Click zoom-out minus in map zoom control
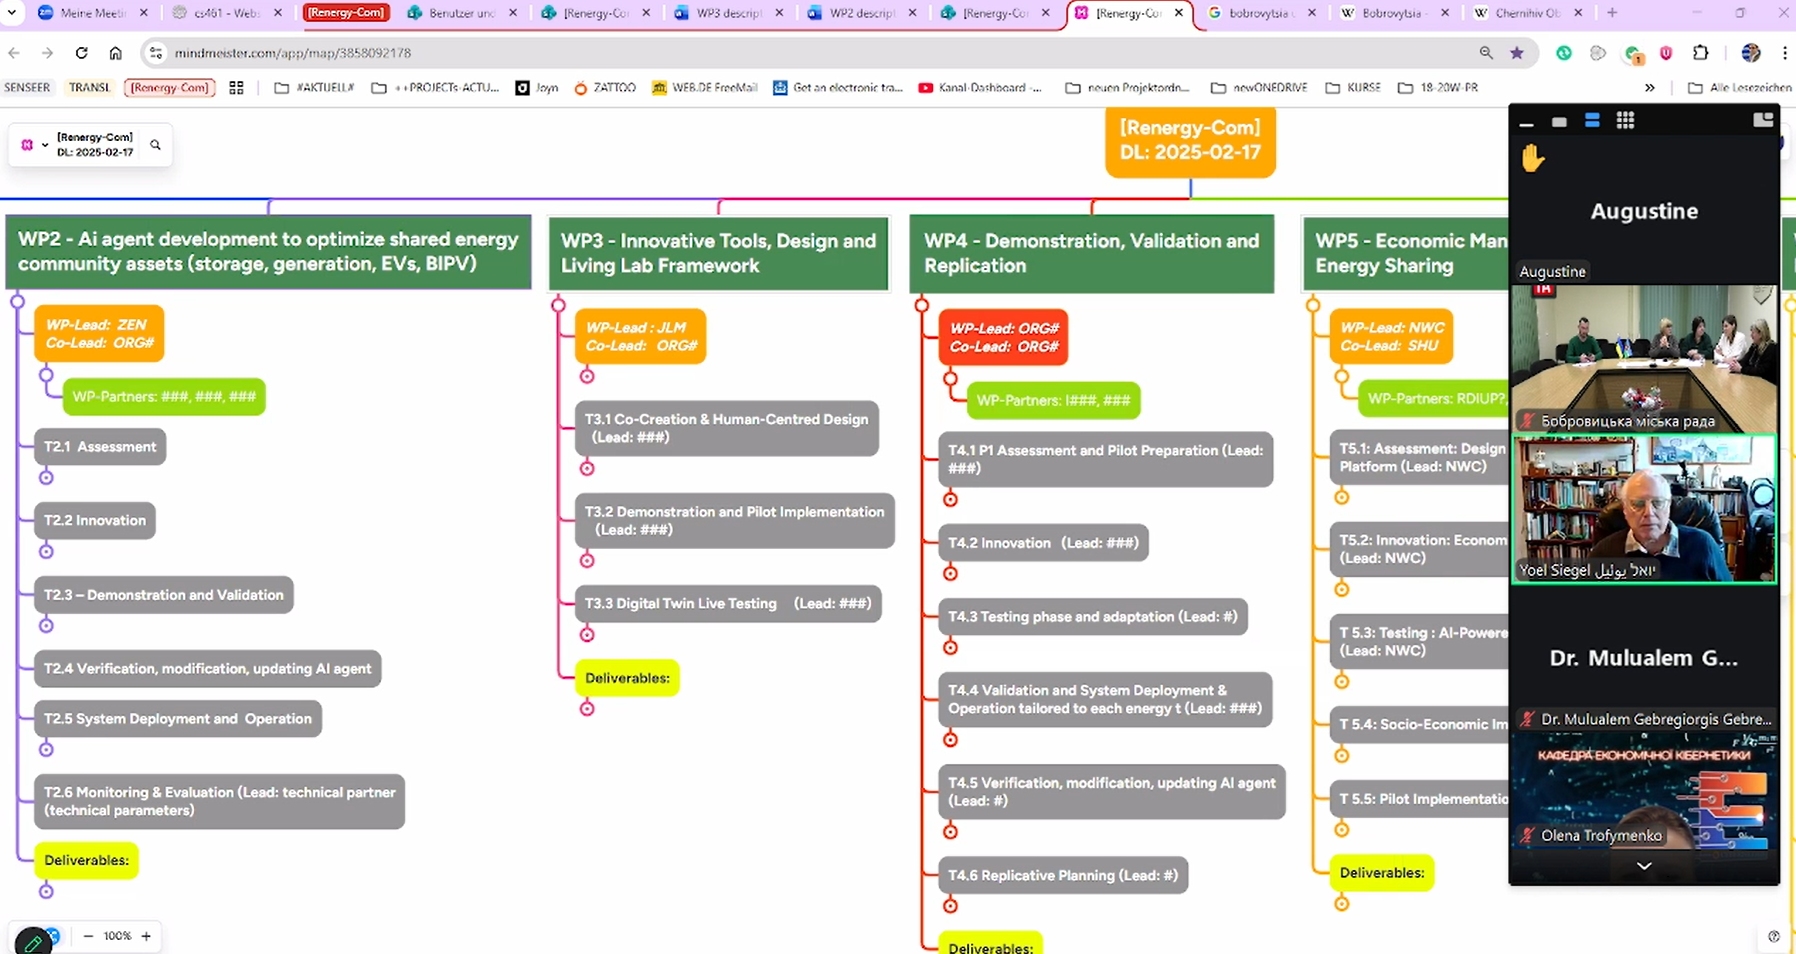The image size is (1796, 954). (88, 936)
